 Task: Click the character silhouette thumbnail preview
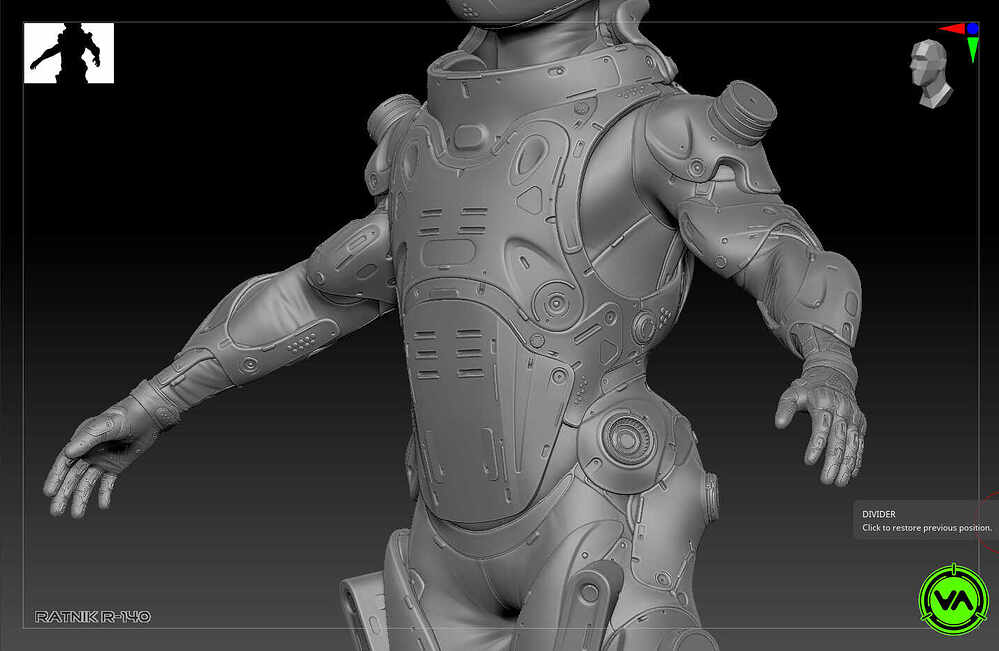(x=69, y=53)
